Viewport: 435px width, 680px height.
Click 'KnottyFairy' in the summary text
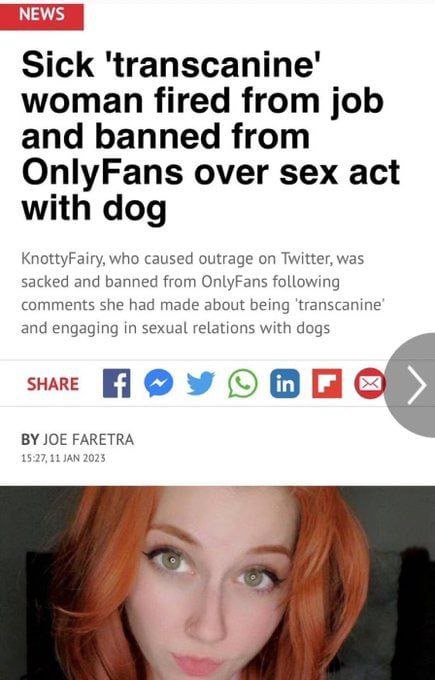point(62,259)
